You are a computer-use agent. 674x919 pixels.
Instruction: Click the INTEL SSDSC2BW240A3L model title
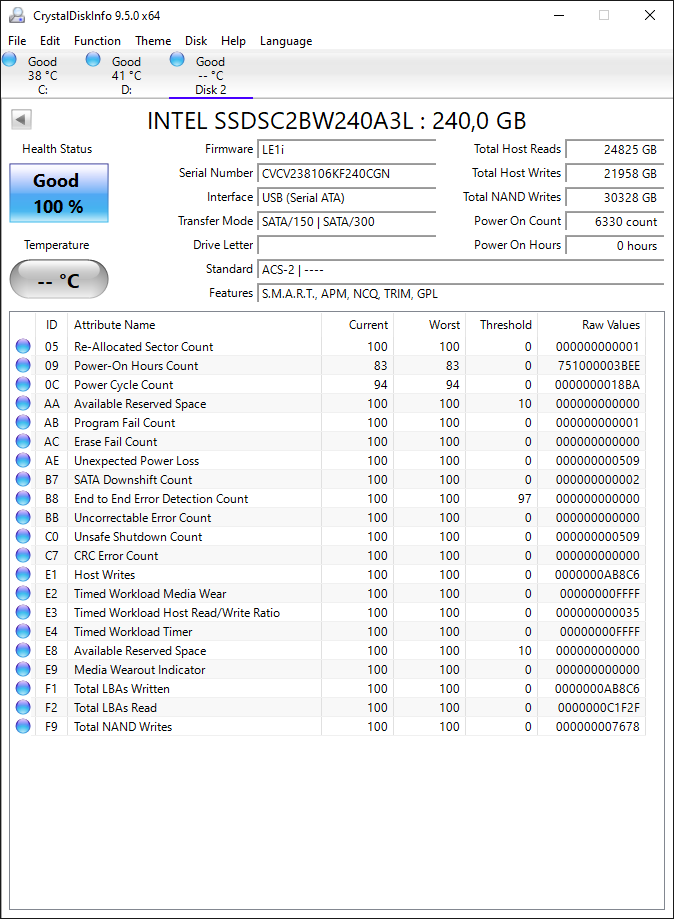[336, 121]
